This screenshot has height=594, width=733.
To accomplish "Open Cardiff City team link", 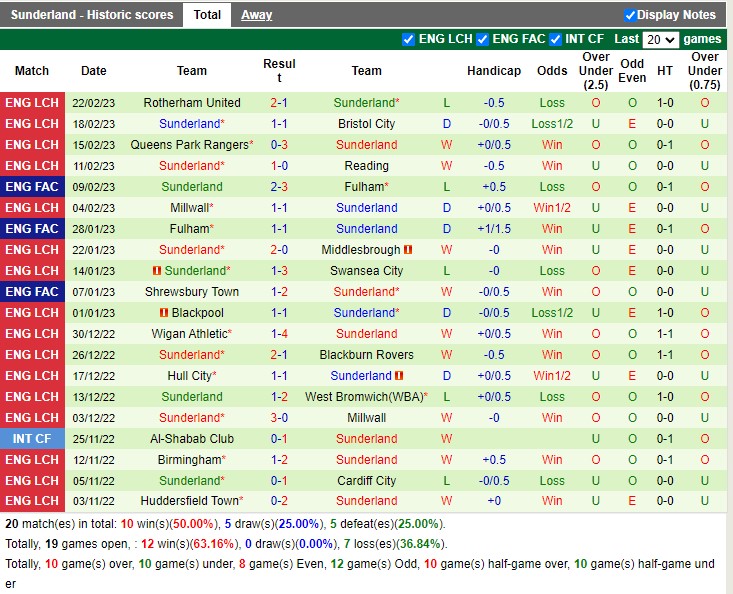I will point(366,481).
